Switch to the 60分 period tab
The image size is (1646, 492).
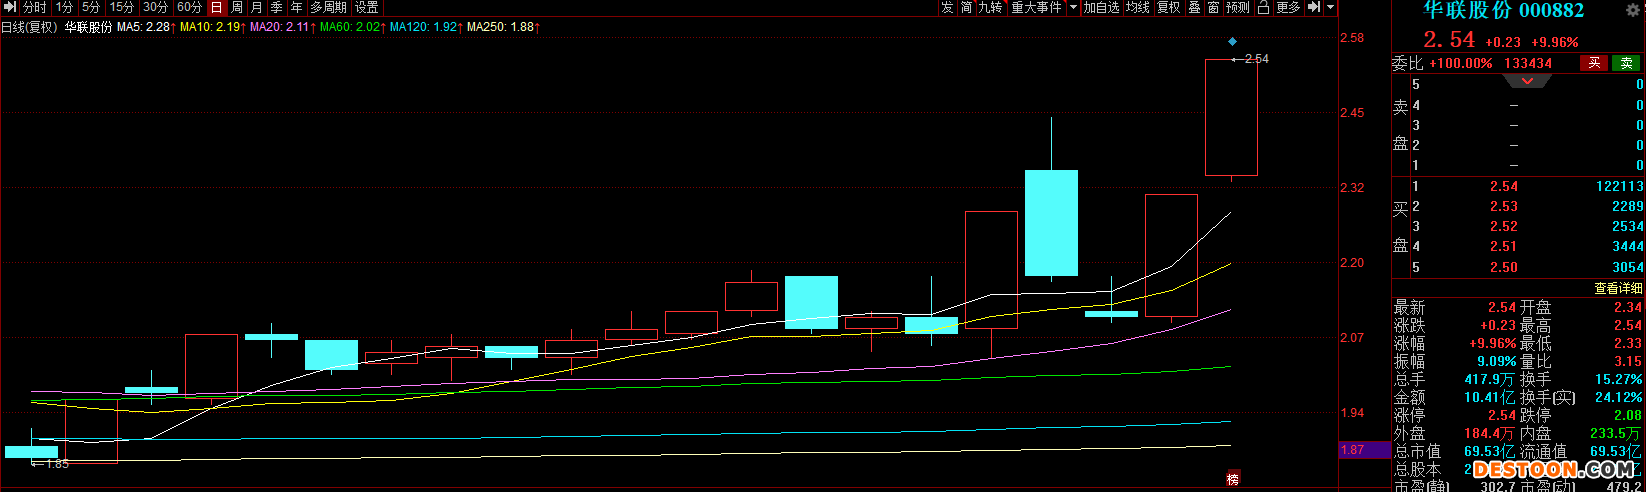click(x=189, y=7)
